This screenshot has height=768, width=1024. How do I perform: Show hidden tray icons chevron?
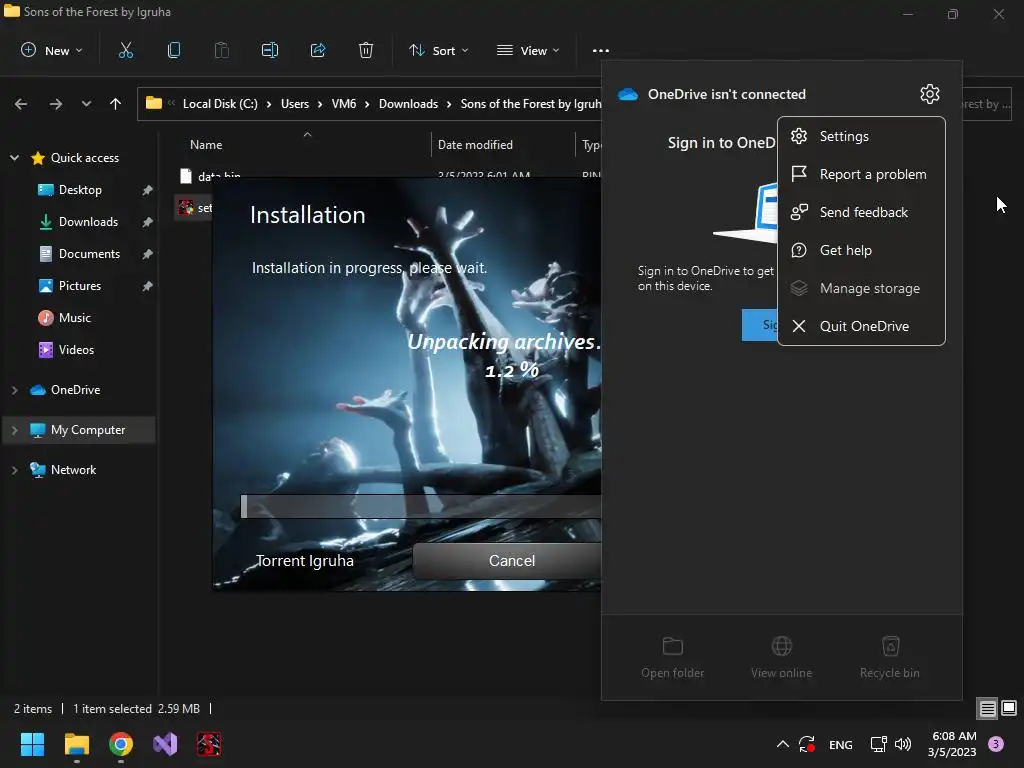(782, 744)
